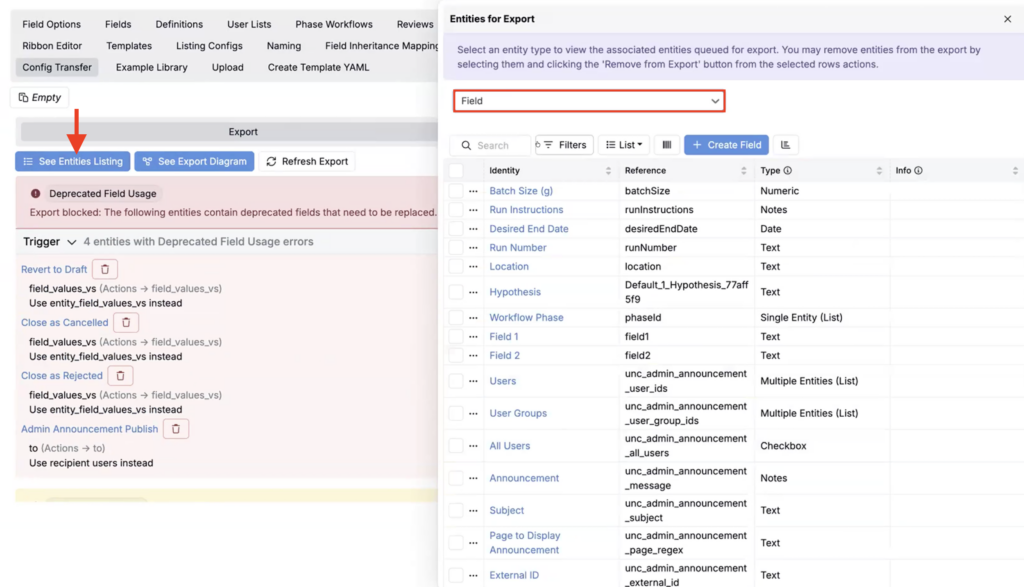Open the Field entity type dropdown

pos(589,101)
